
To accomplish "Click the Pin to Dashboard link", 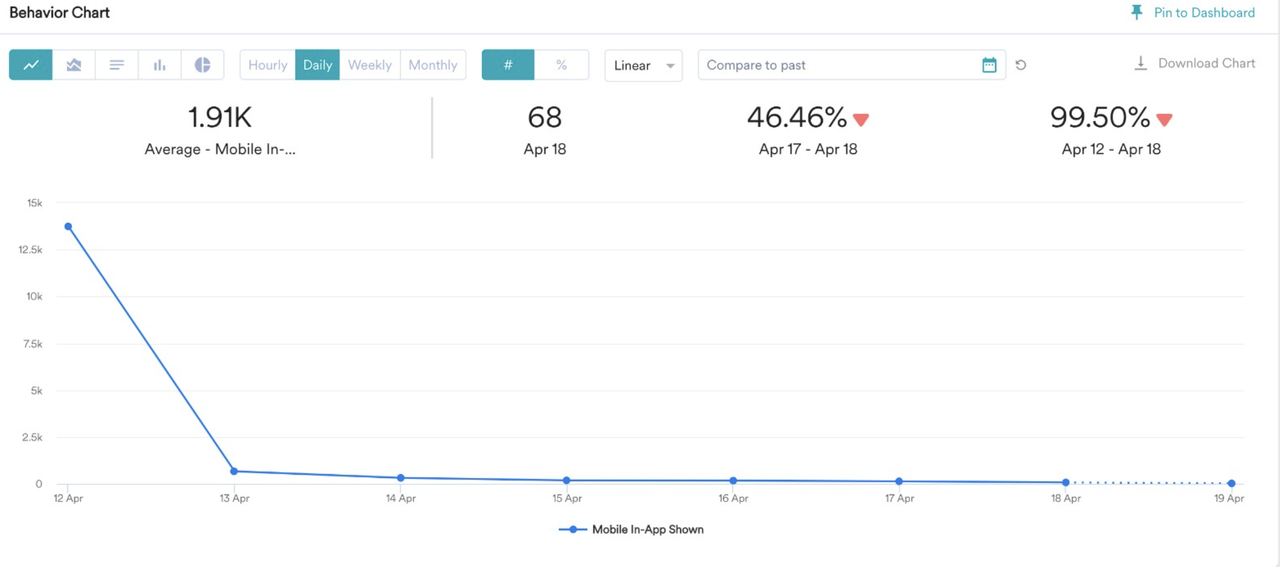I will (x=1204, y=12).
